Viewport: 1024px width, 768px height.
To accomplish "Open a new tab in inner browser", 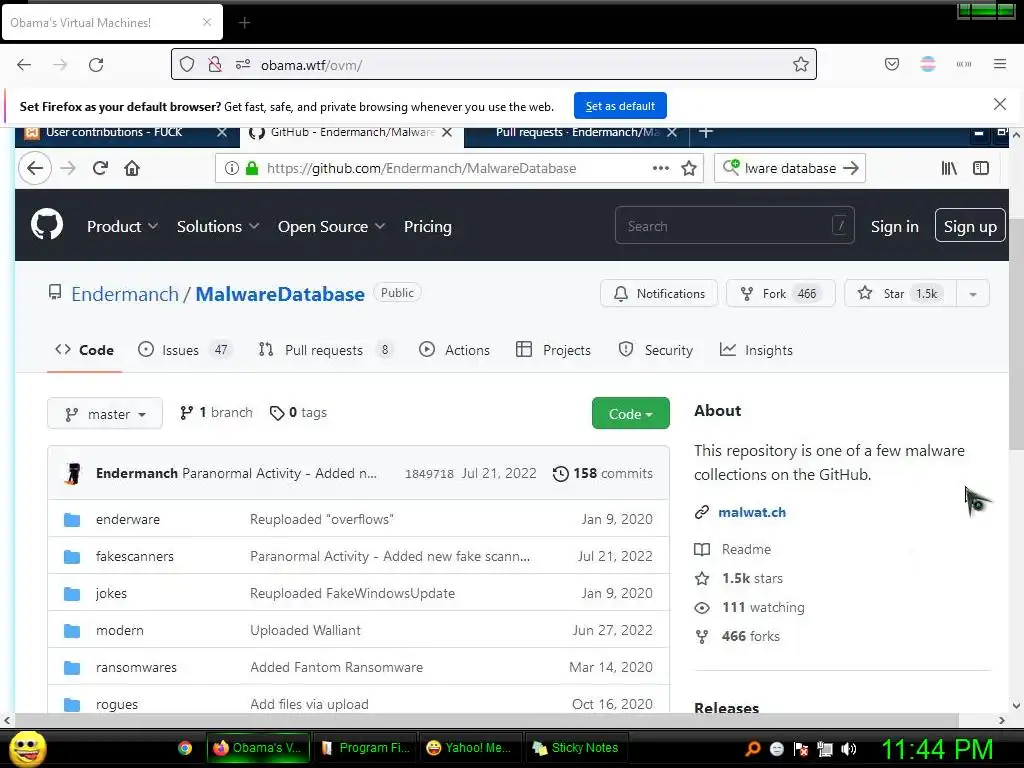I will coord(705,133).
